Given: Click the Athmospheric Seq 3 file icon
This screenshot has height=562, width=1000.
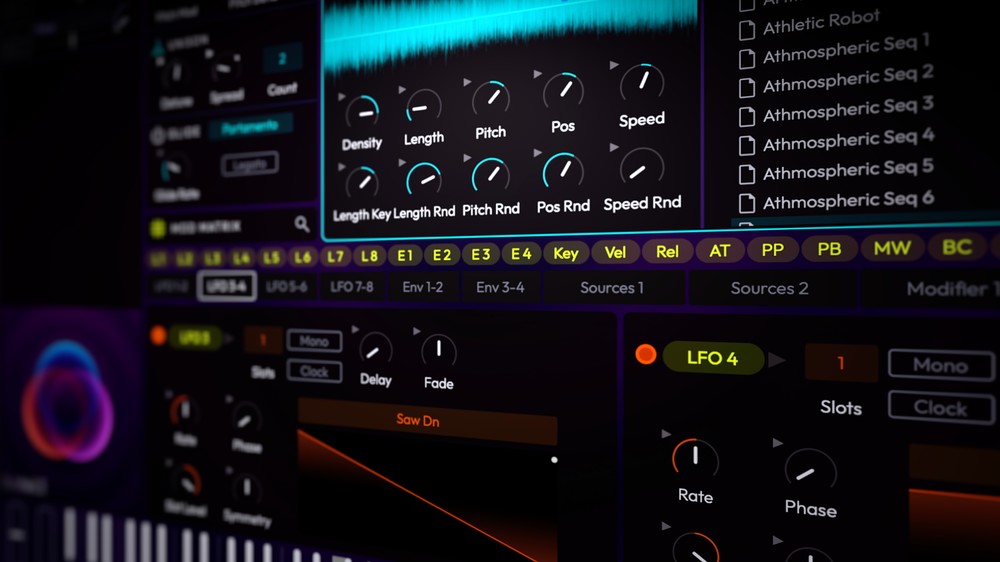Looking at the screenshot, I should 746,117.
